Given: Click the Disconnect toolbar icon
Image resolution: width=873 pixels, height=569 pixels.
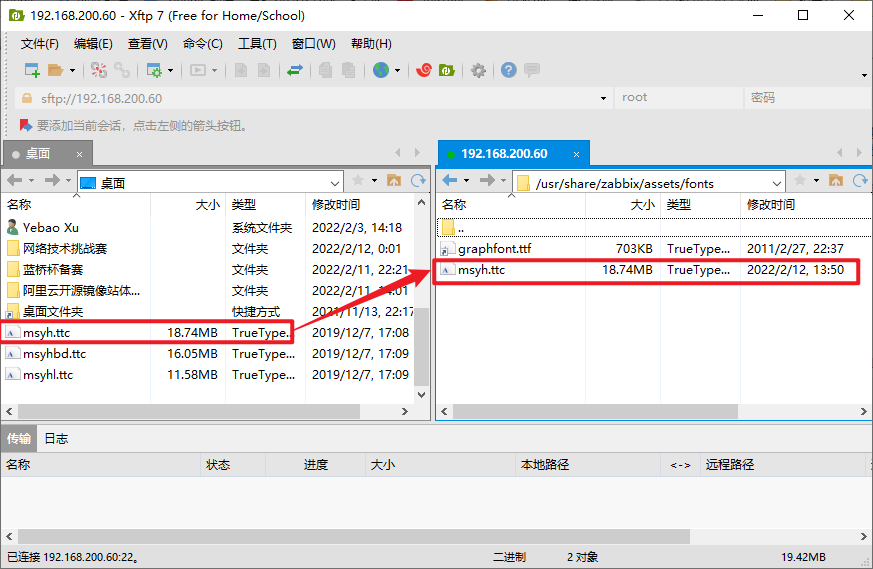Looking at the screenshot, I should pyautogui.click(x=99, y=70).
